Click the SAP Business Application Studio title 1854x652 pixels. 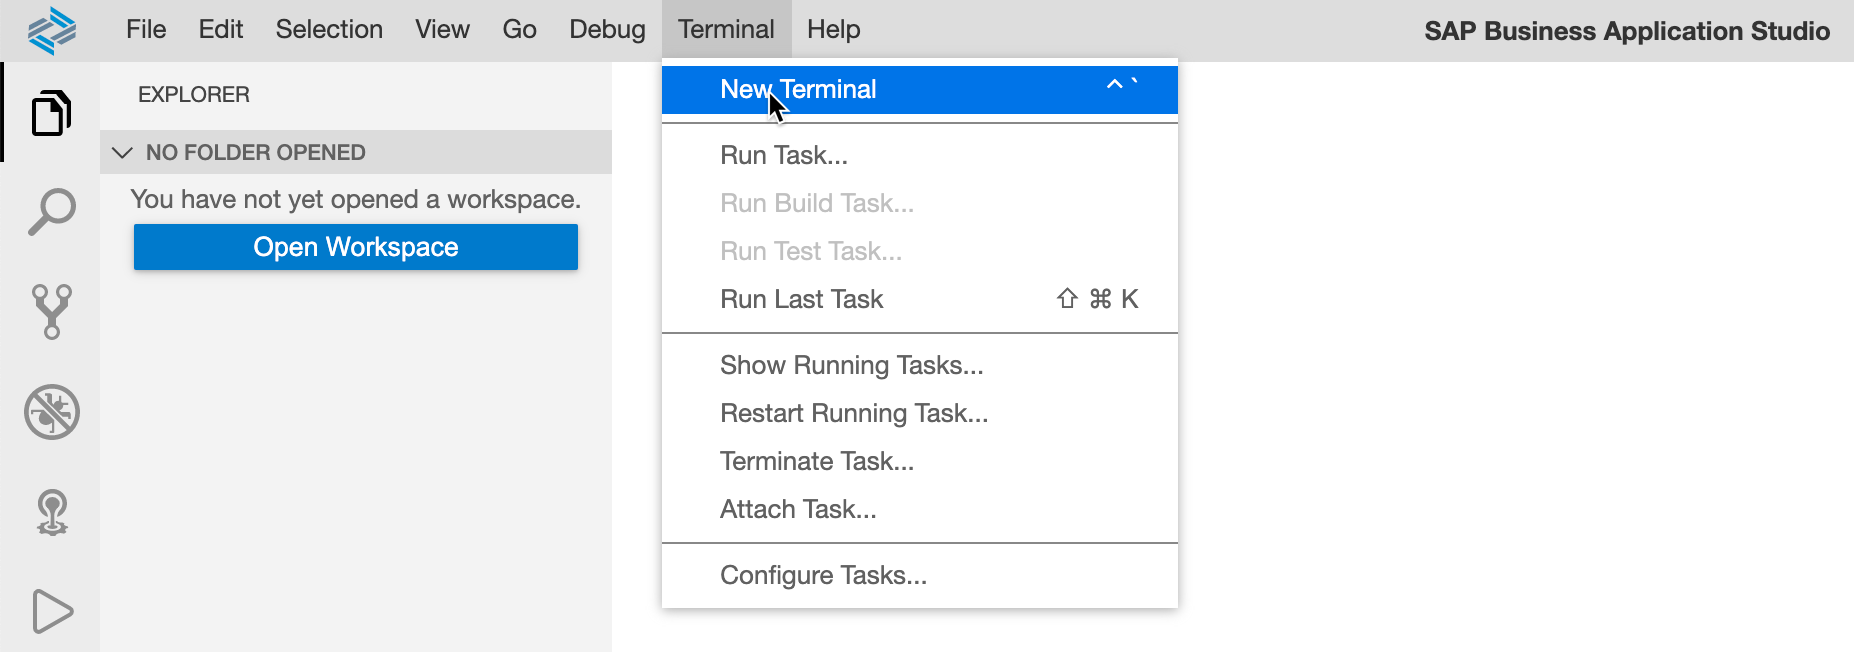(1627, 31)
